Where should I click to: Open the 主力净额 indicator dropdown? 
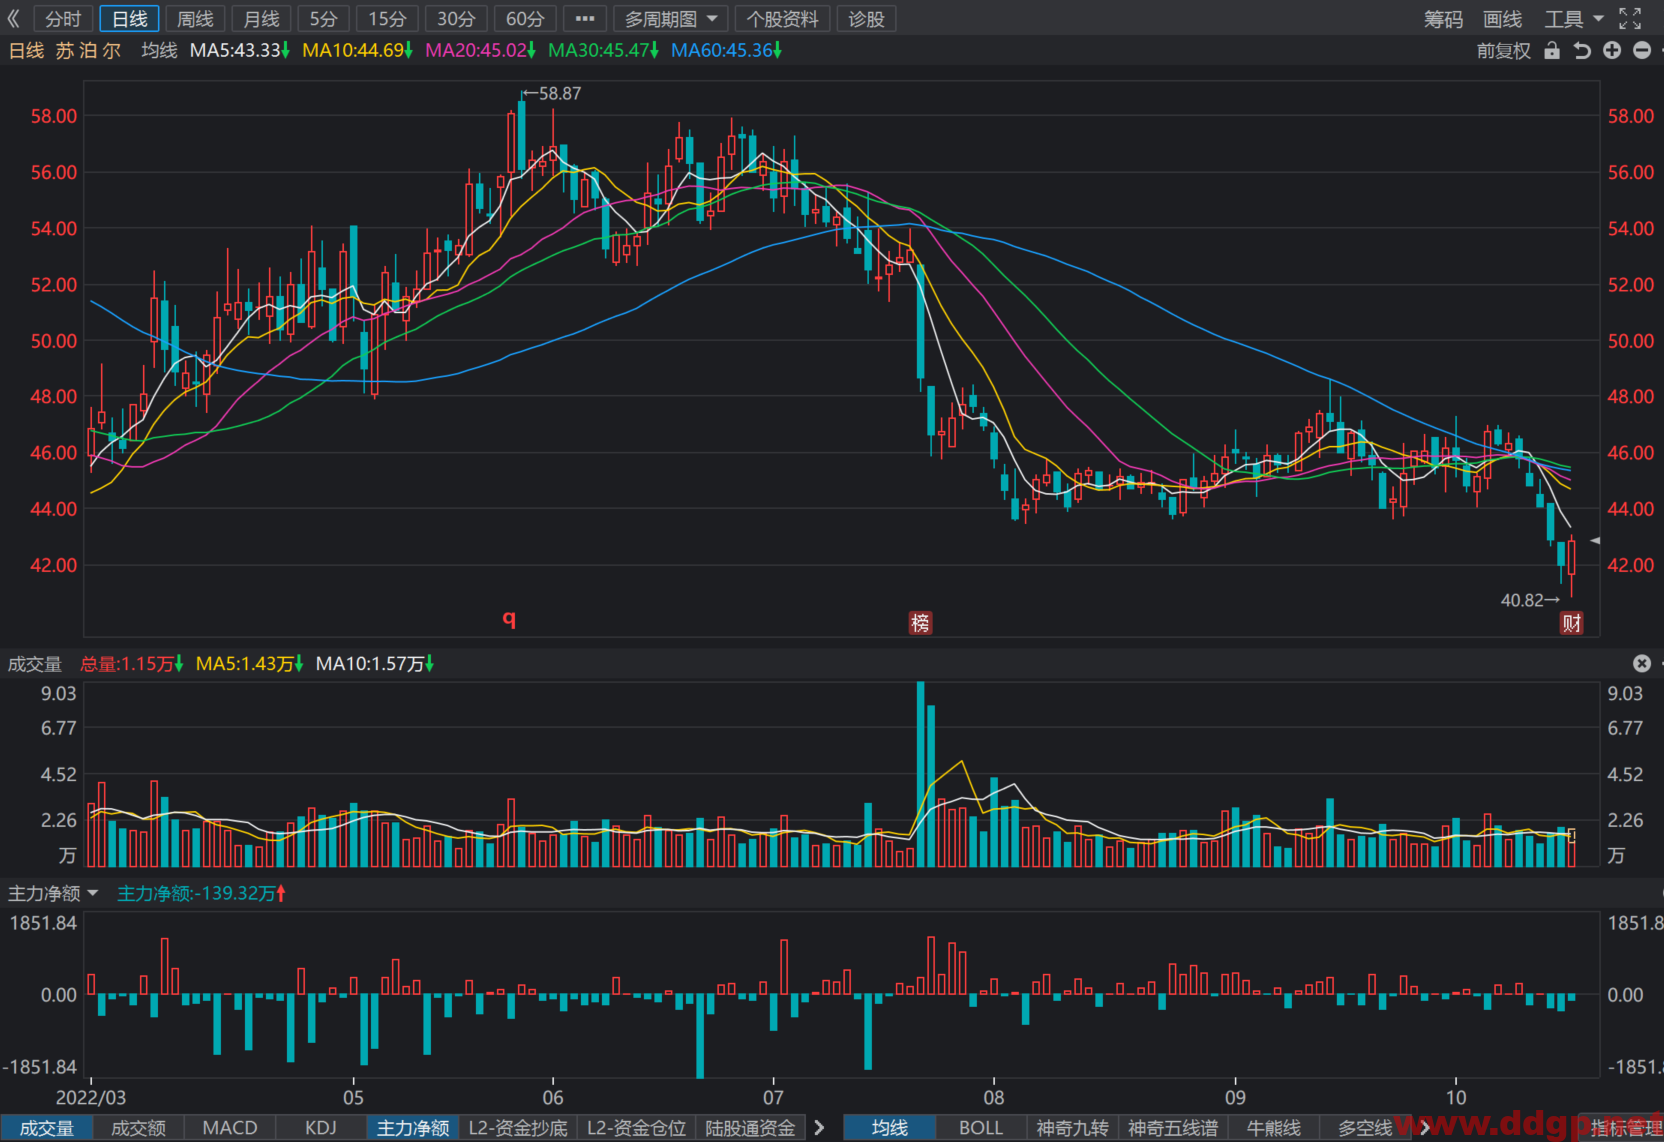[53, 893]
